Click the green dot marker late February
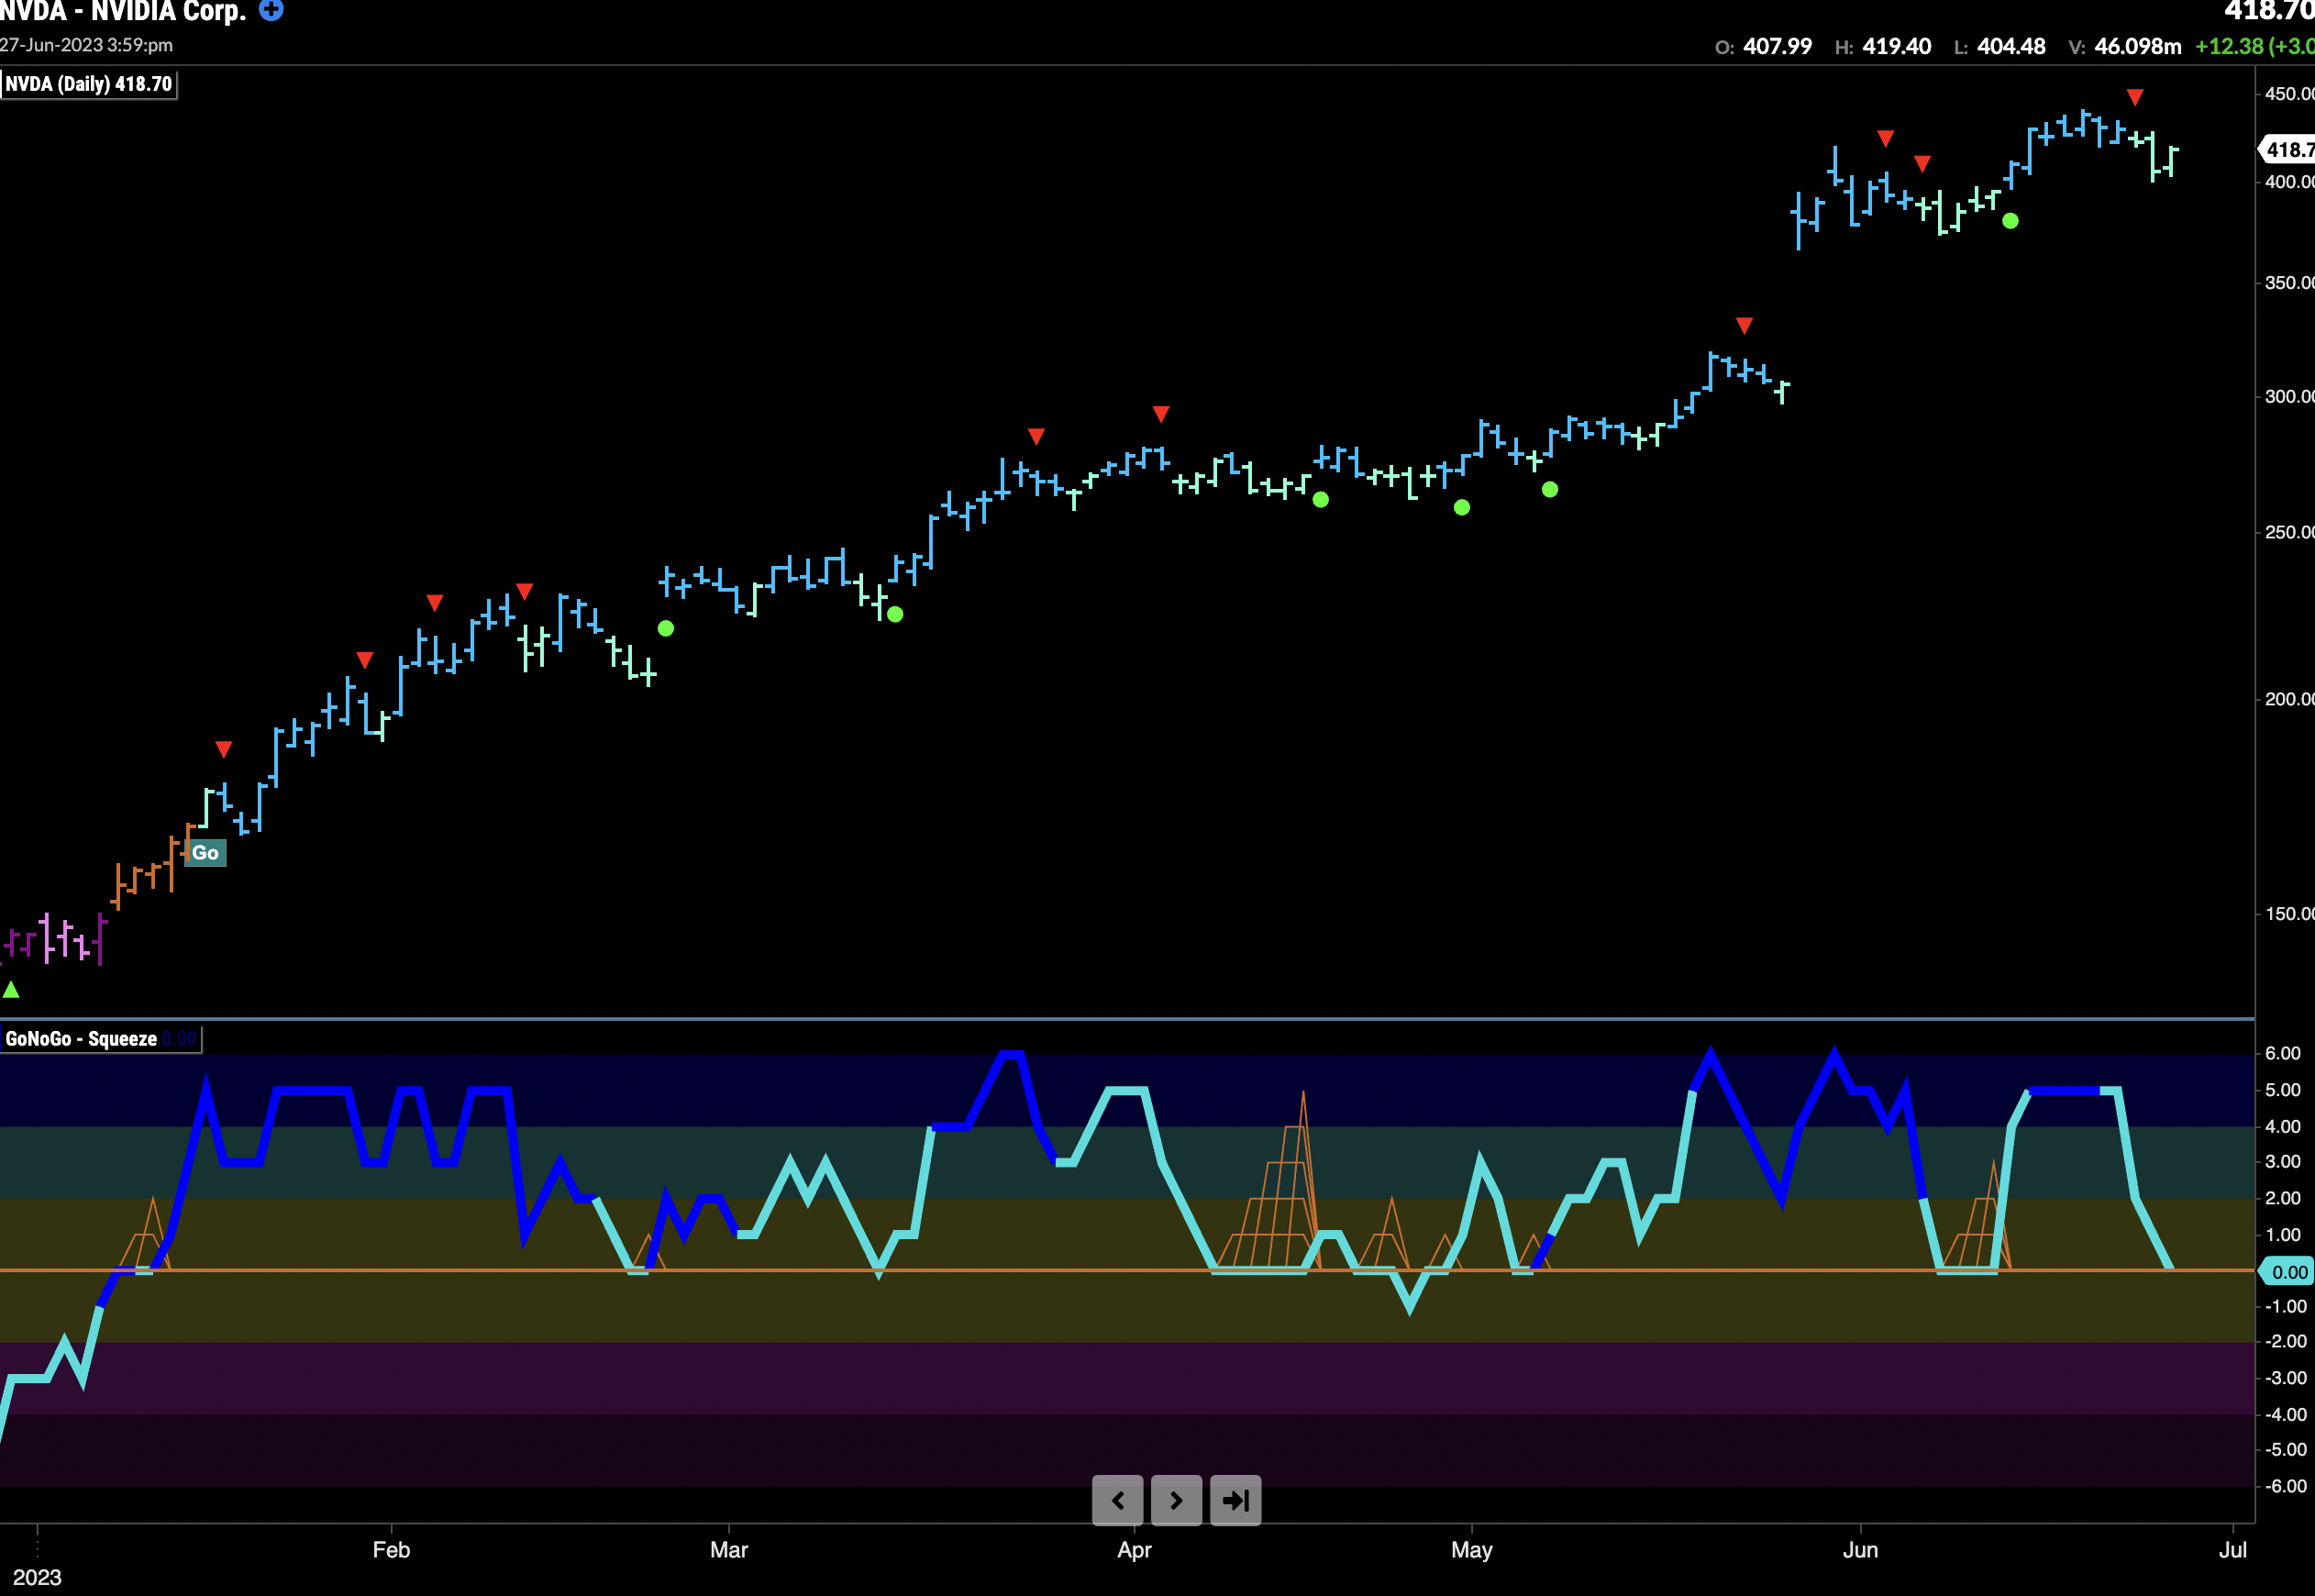The height and width of the screenshot is (1596, 2315). point(666,628)
